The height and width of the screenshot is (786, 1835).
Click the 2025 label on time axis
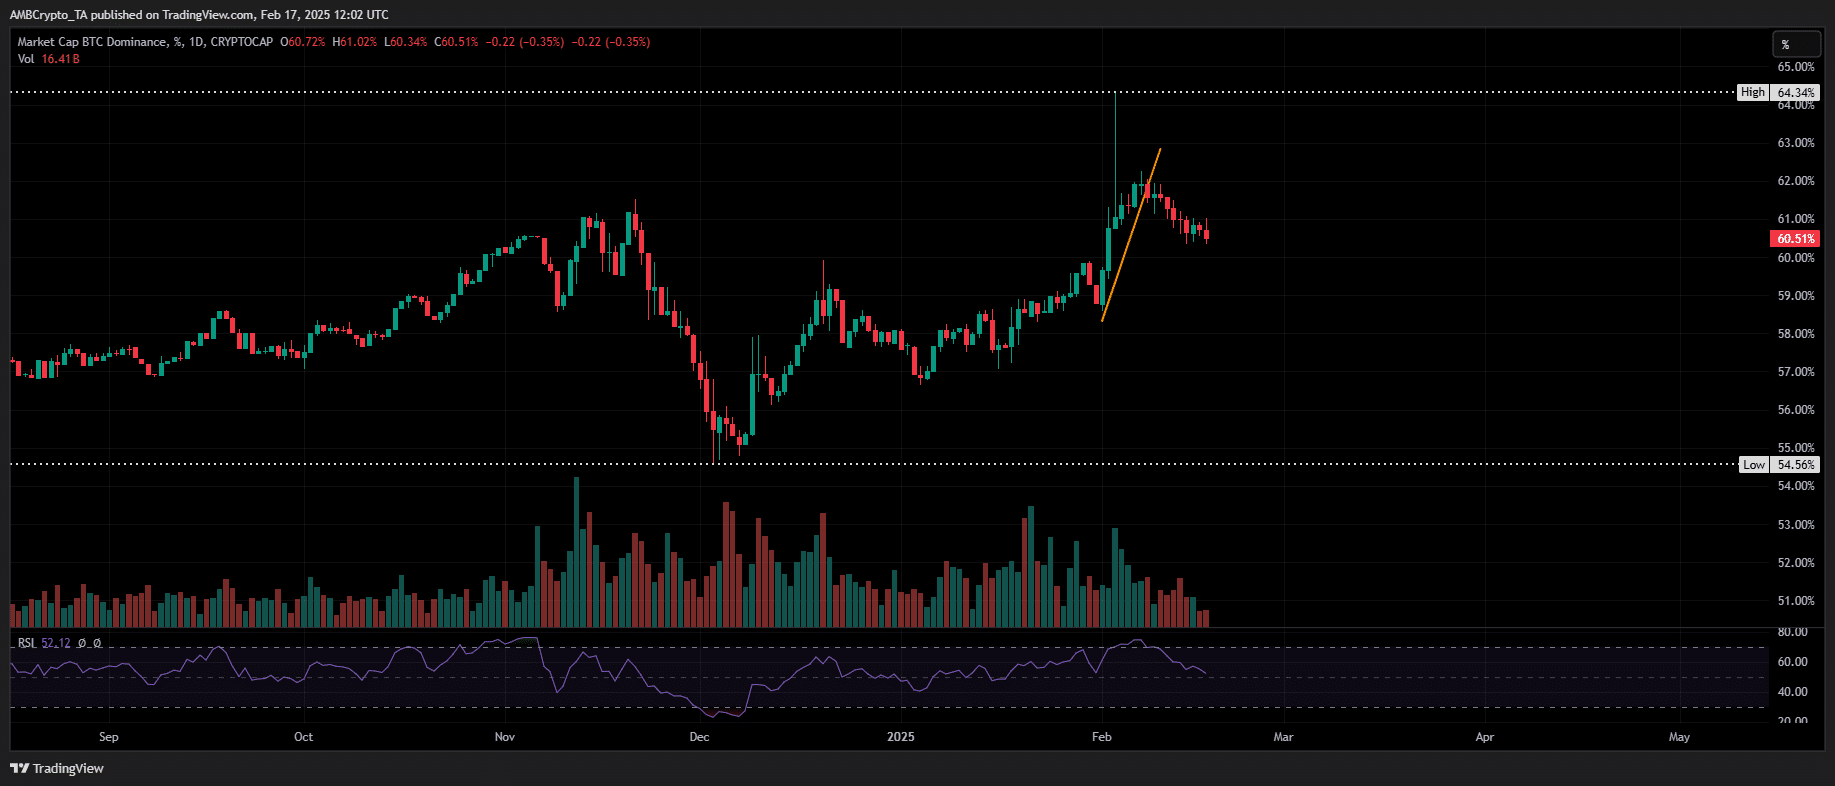901,737
